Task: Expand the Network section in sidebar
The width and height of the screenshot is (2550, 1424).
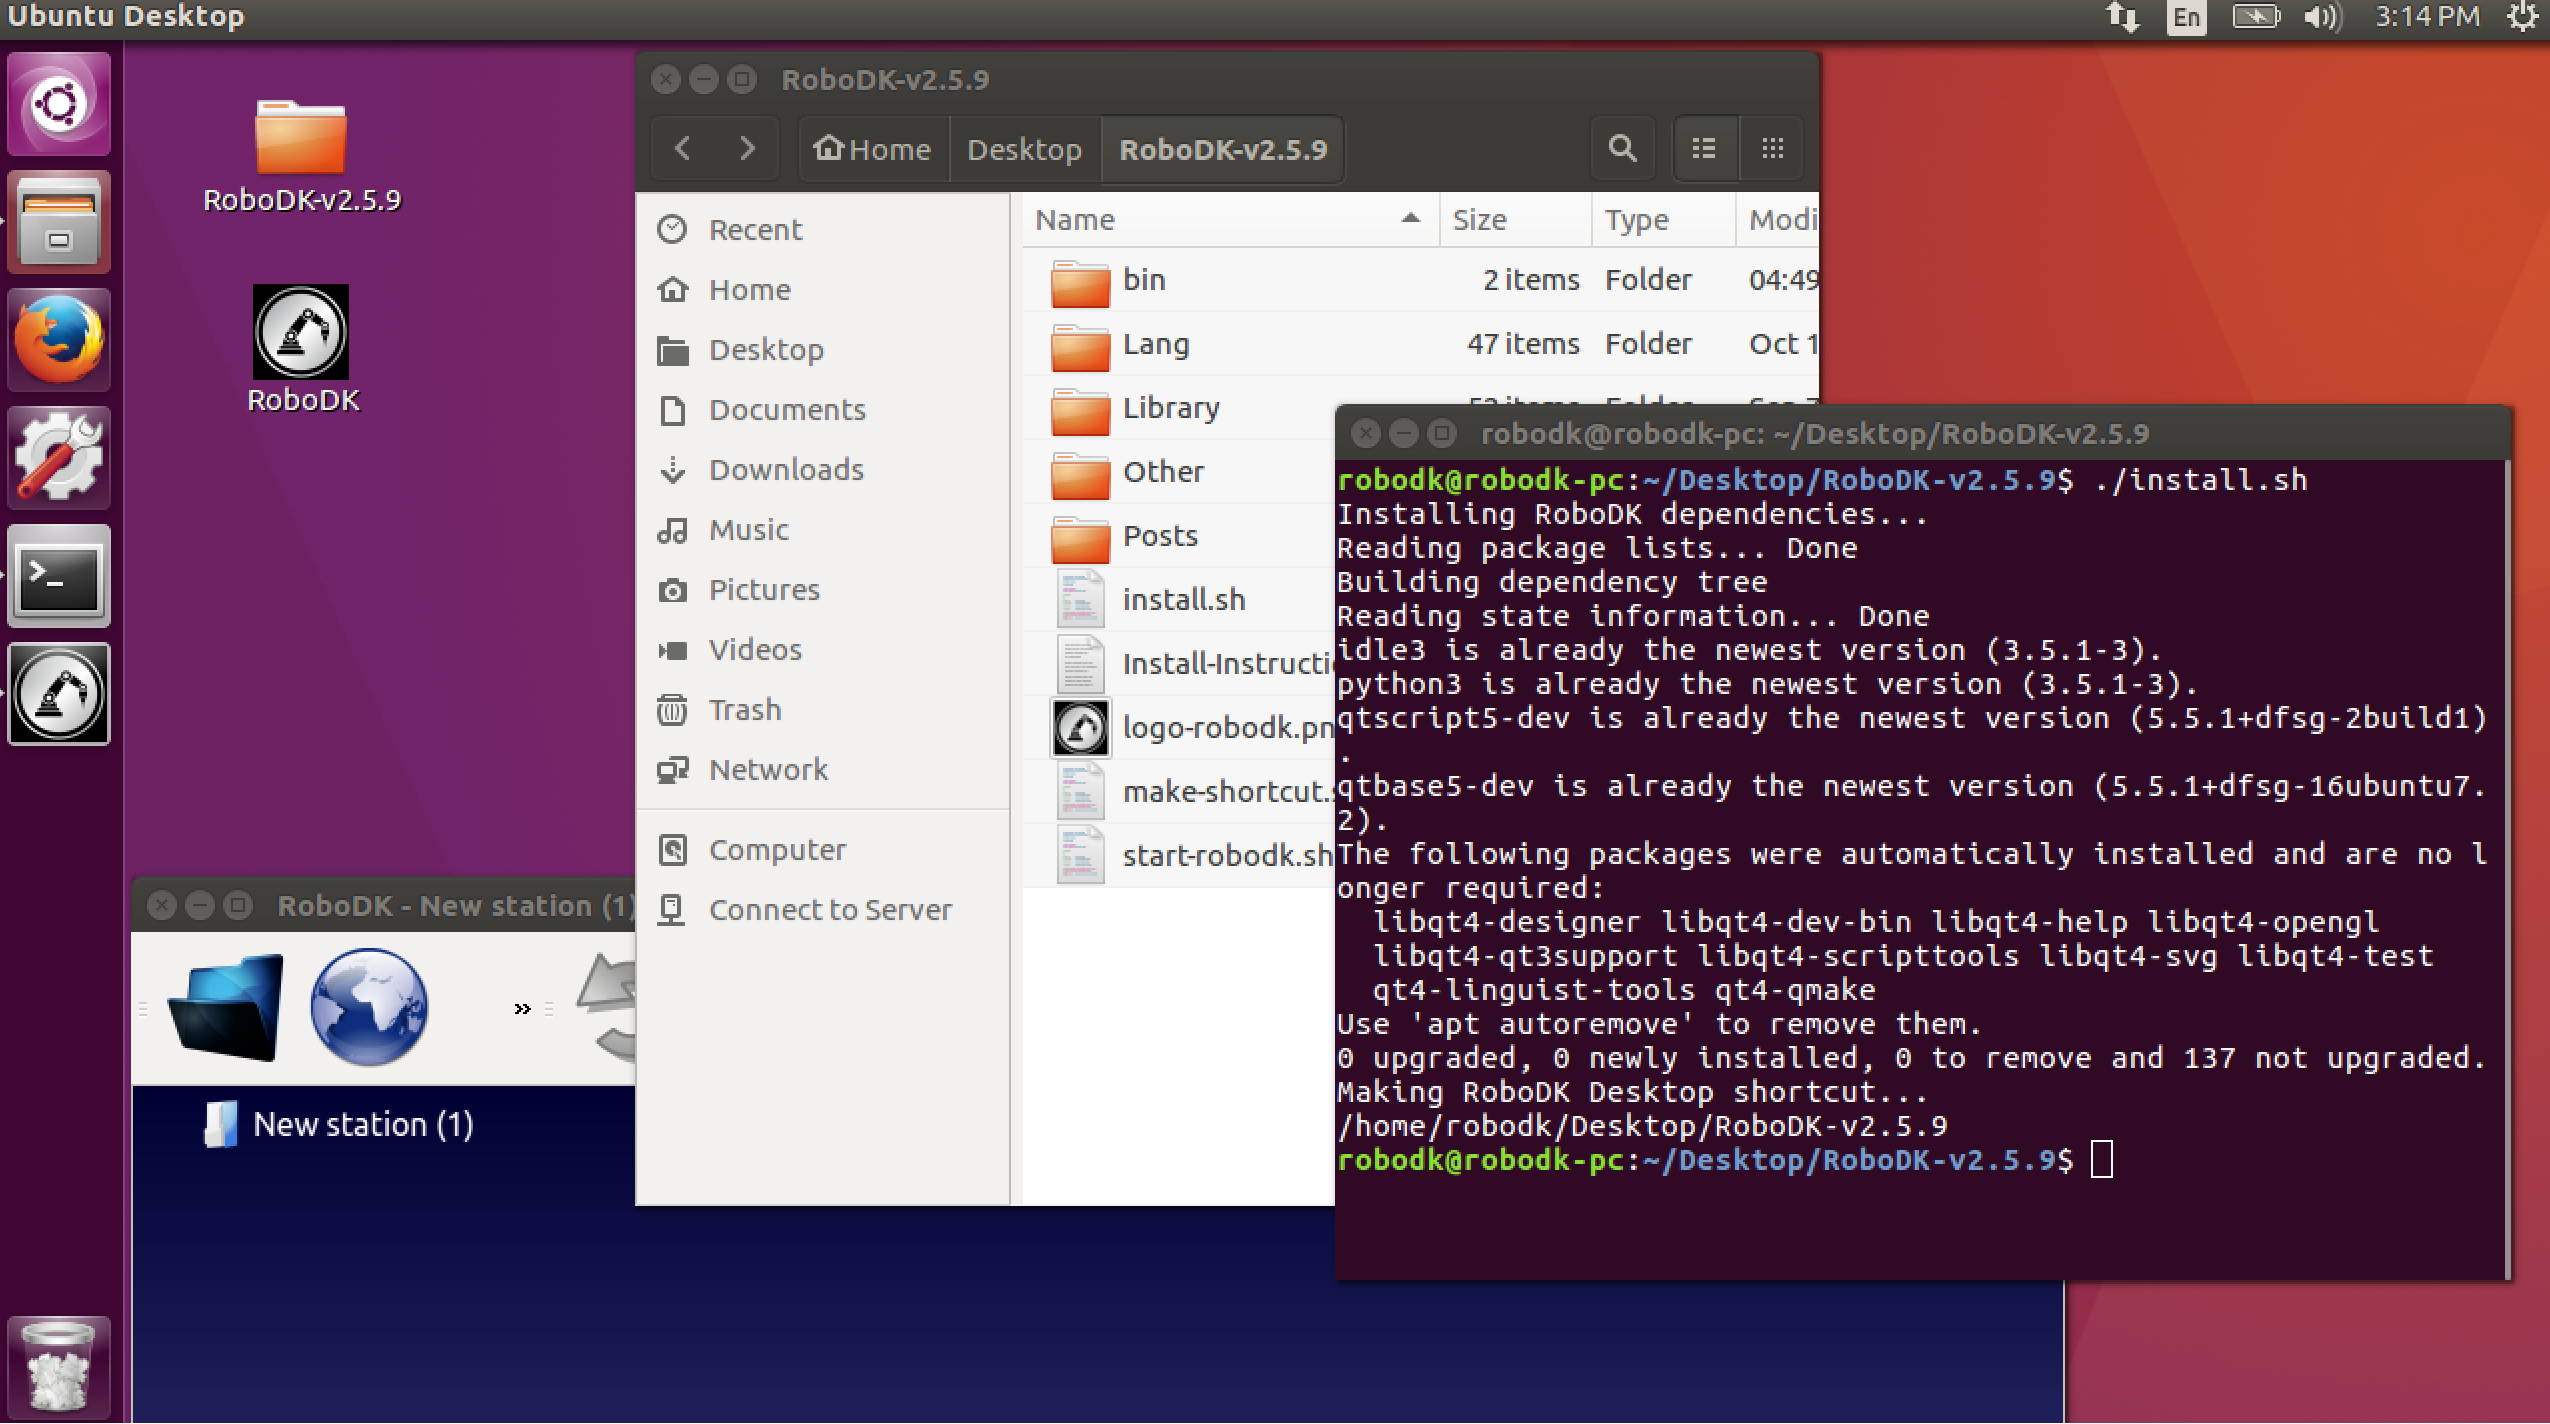Action: point(767,769)
